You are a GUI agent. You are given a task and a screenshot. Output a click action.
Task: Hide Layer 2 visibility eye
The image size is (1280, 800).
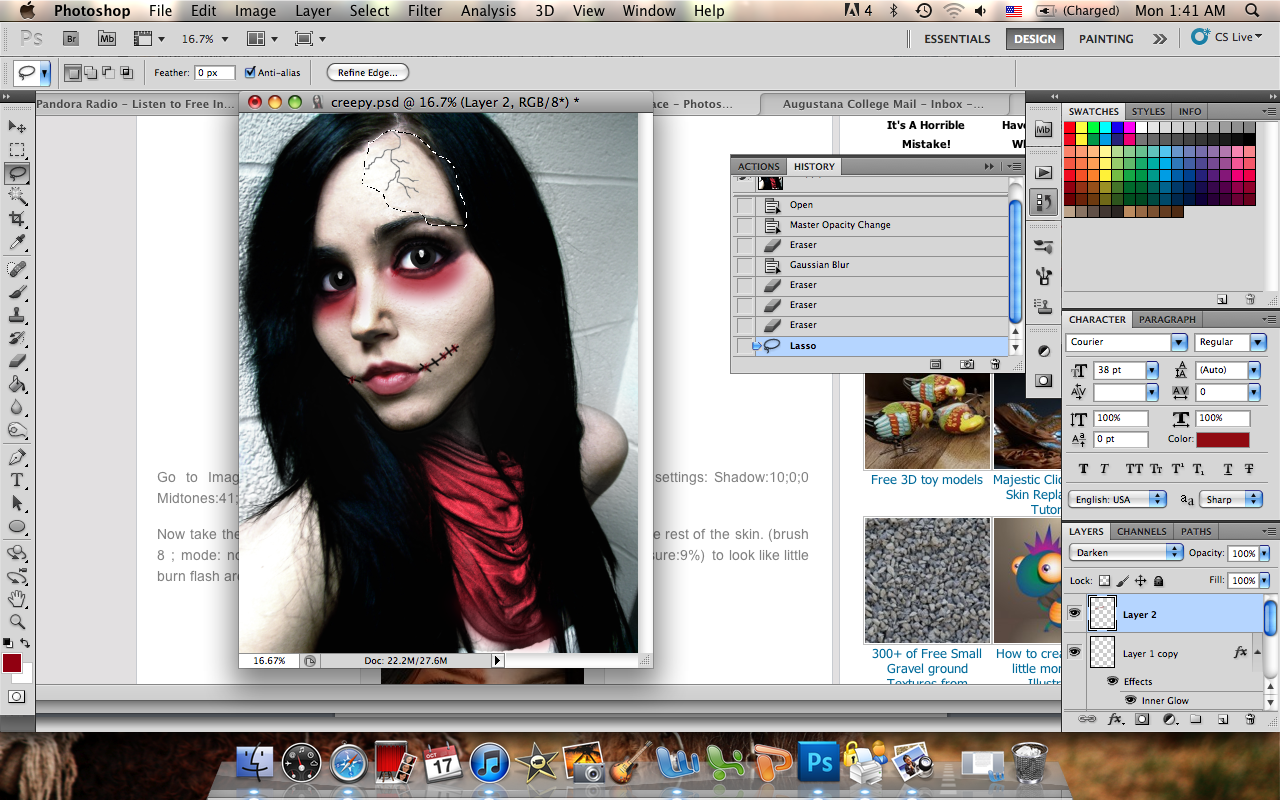click(1075, 614)
